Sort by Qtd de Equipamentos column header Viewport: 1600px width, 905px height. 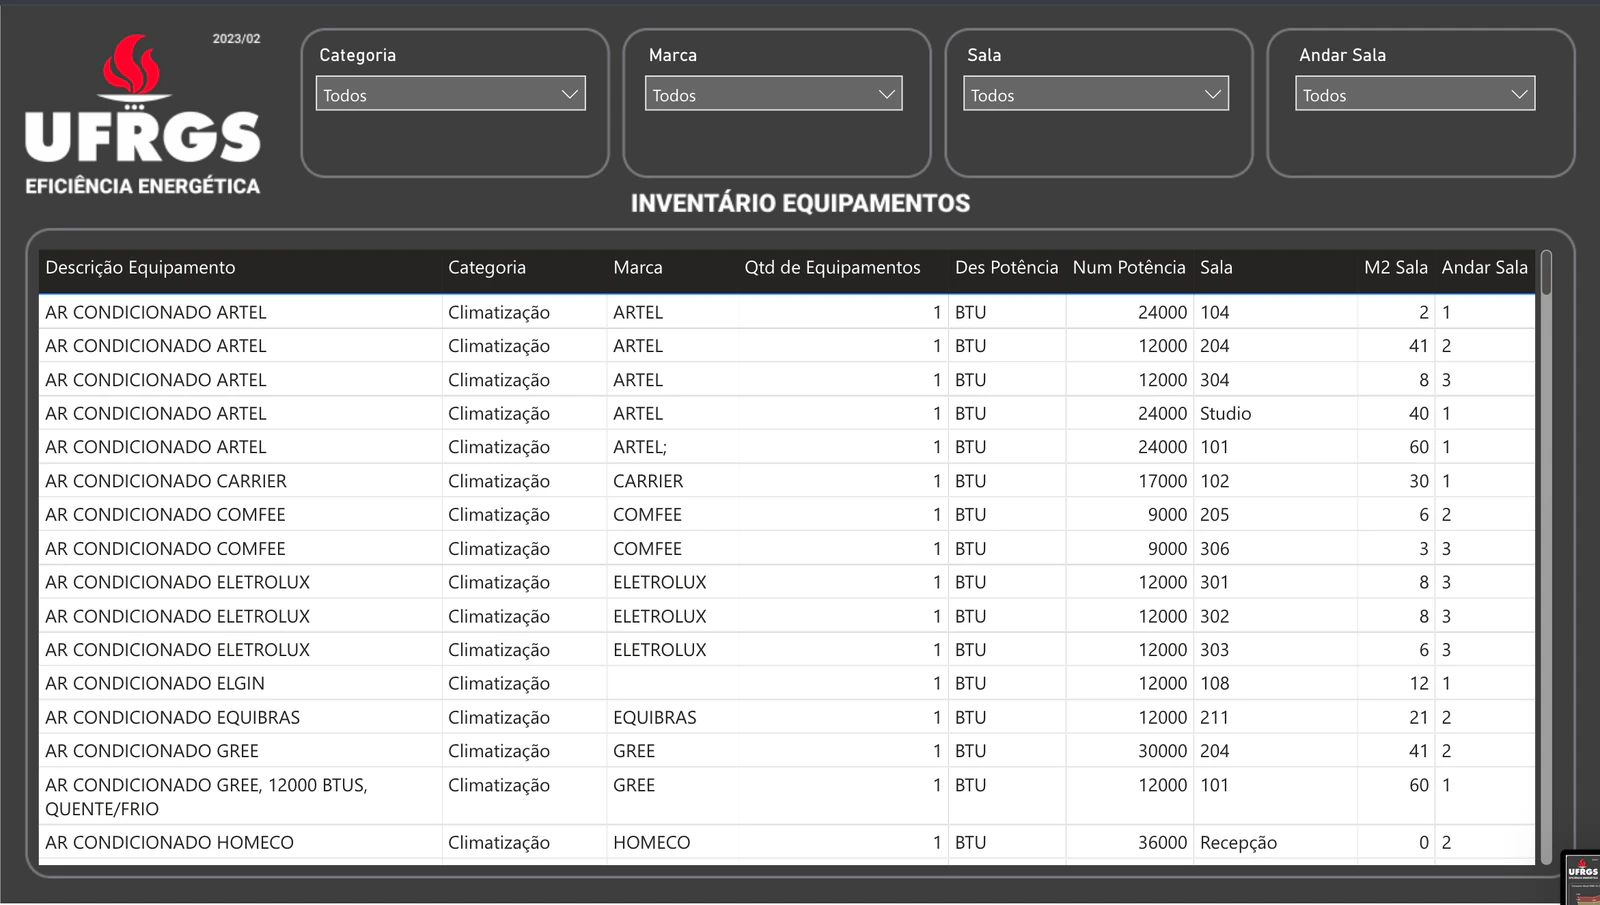coord(832,267)
